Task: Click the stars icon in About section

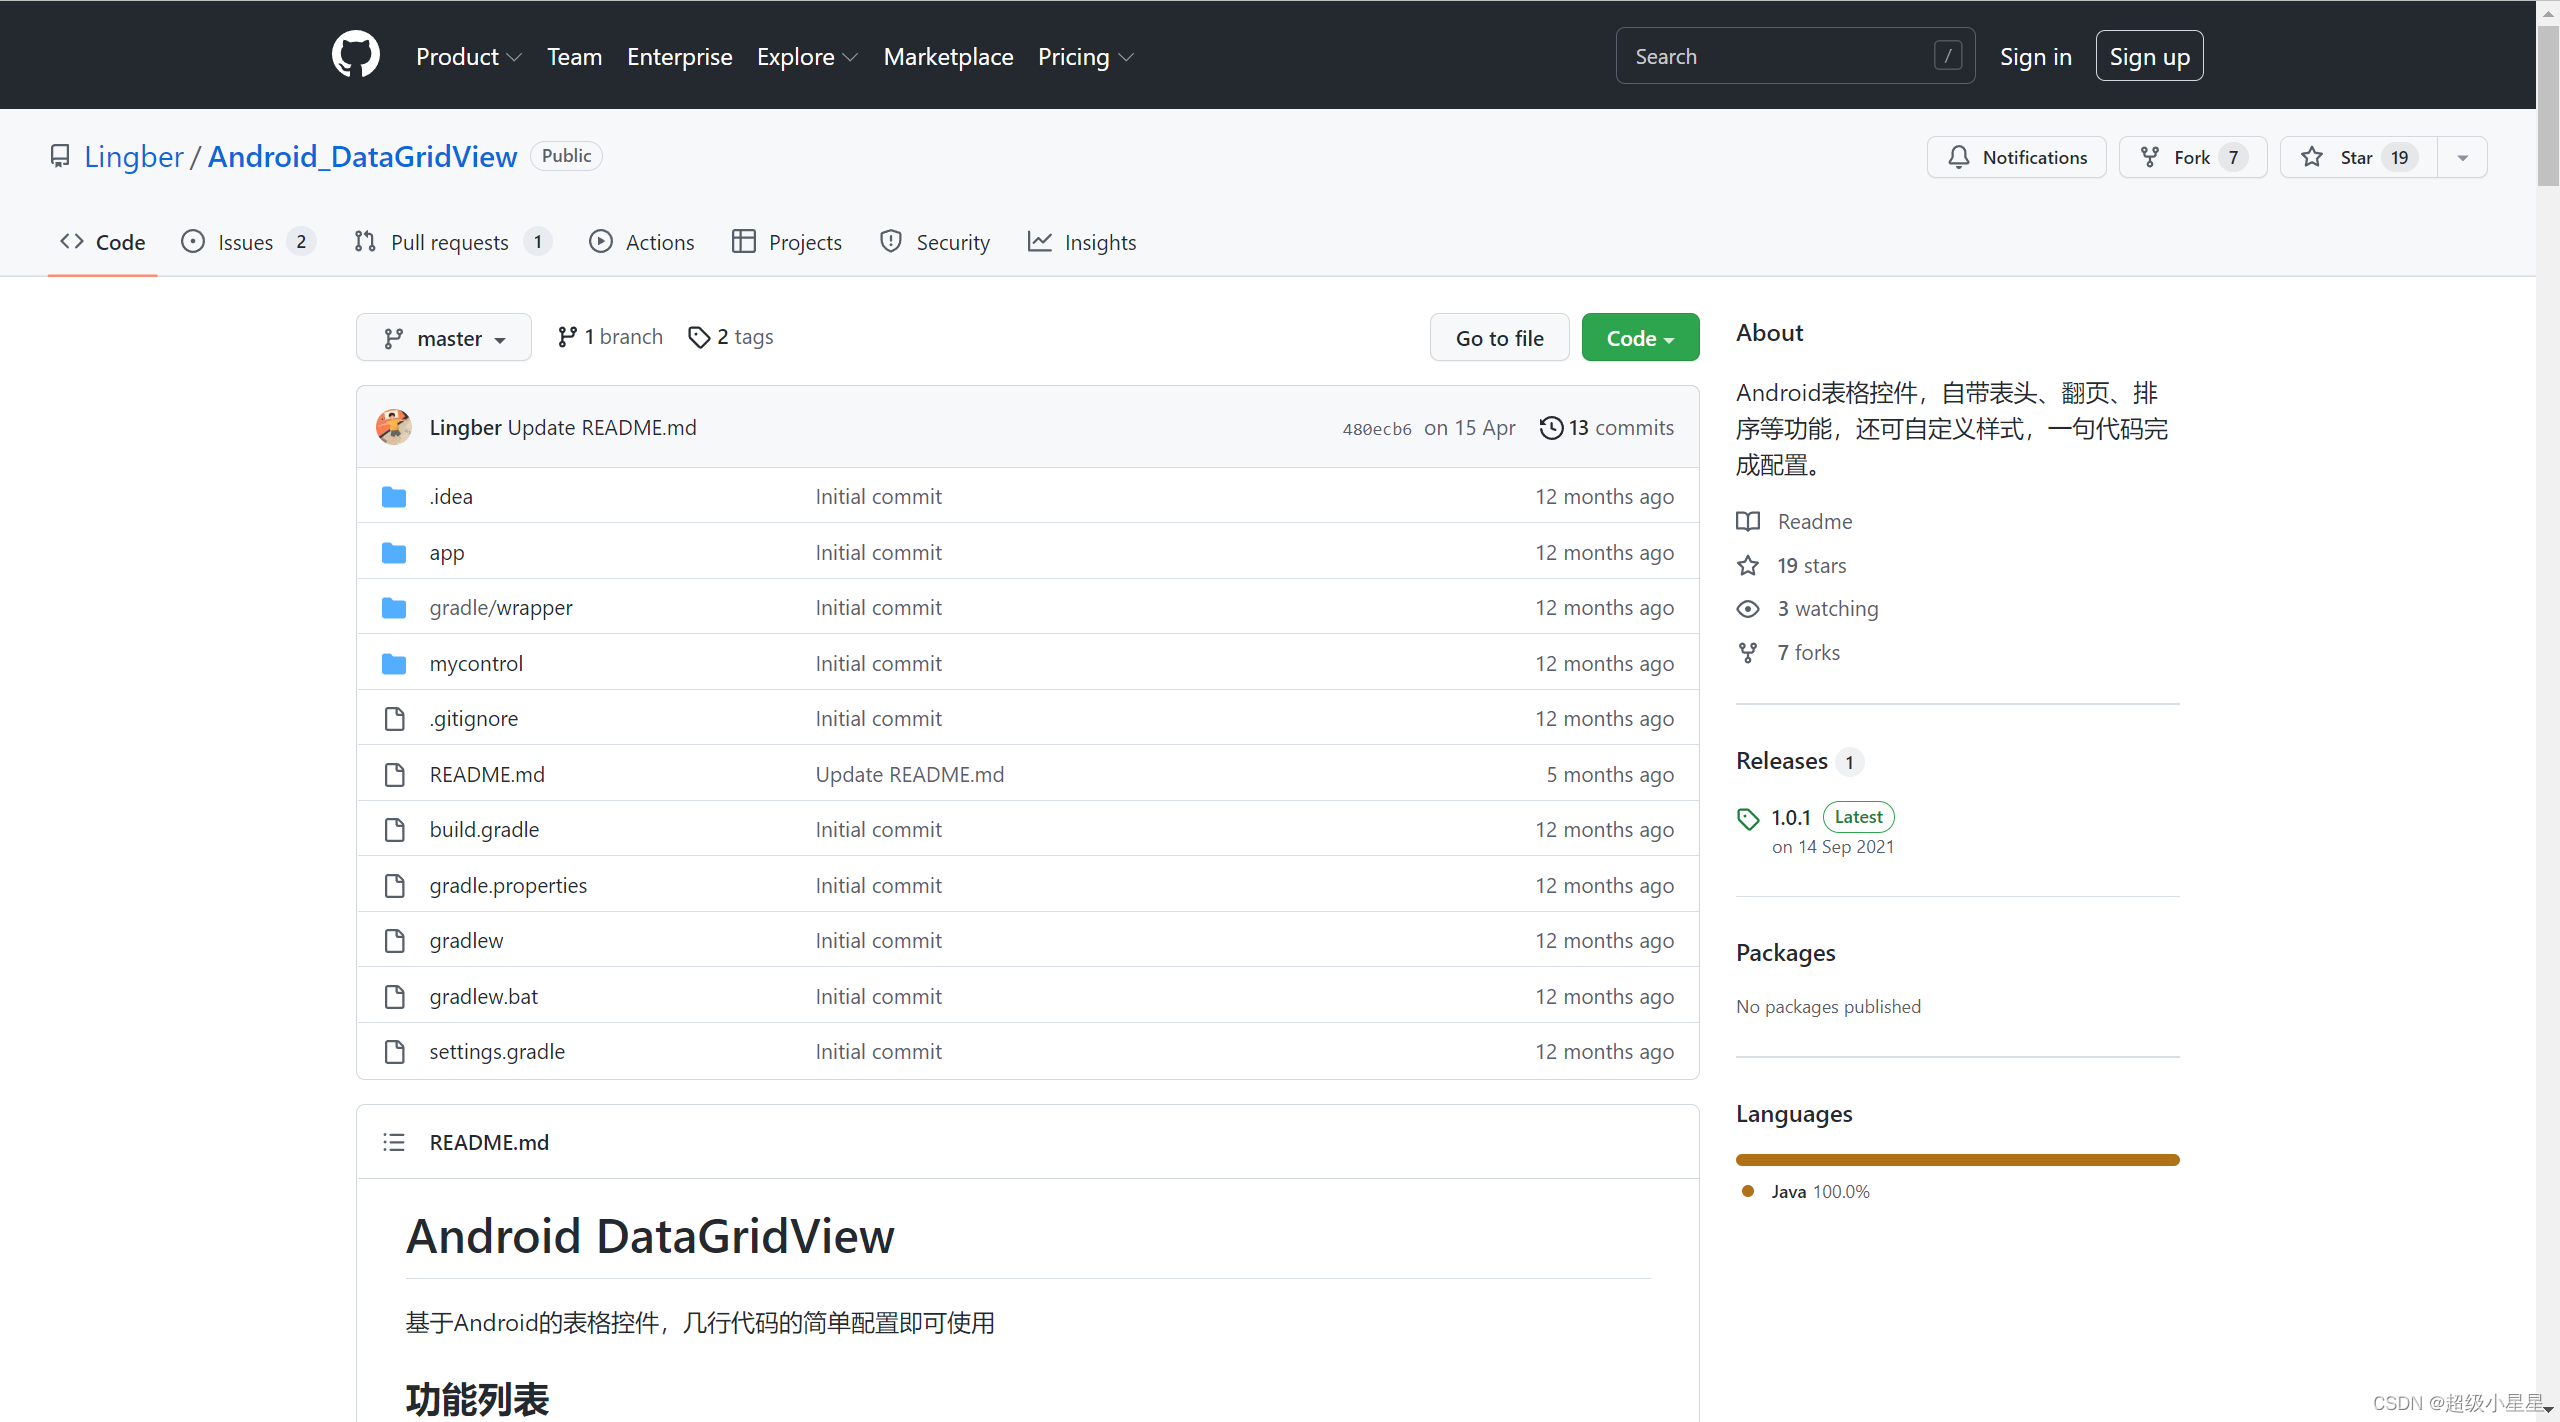Action: [1748, 566]
